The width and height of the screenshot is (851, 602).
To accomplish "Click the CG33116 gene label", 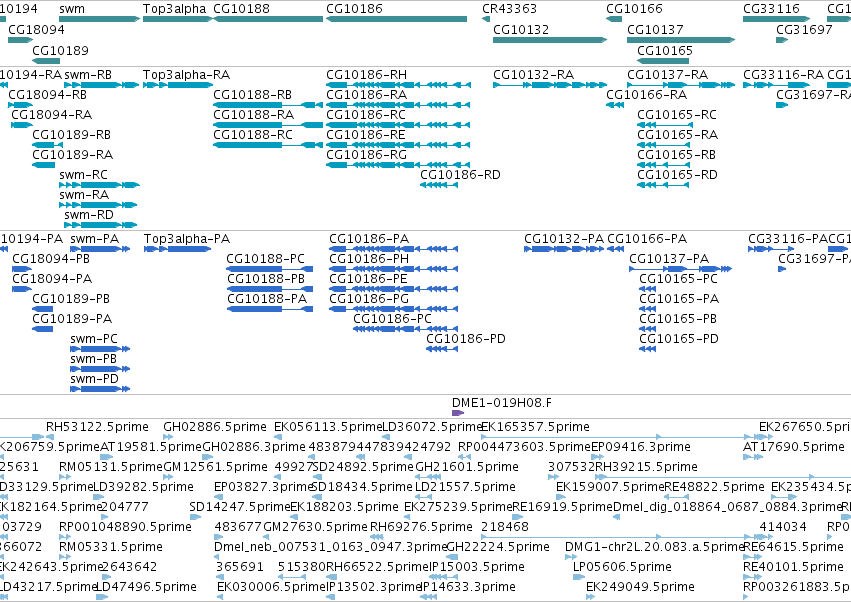I will coord(771,9).
